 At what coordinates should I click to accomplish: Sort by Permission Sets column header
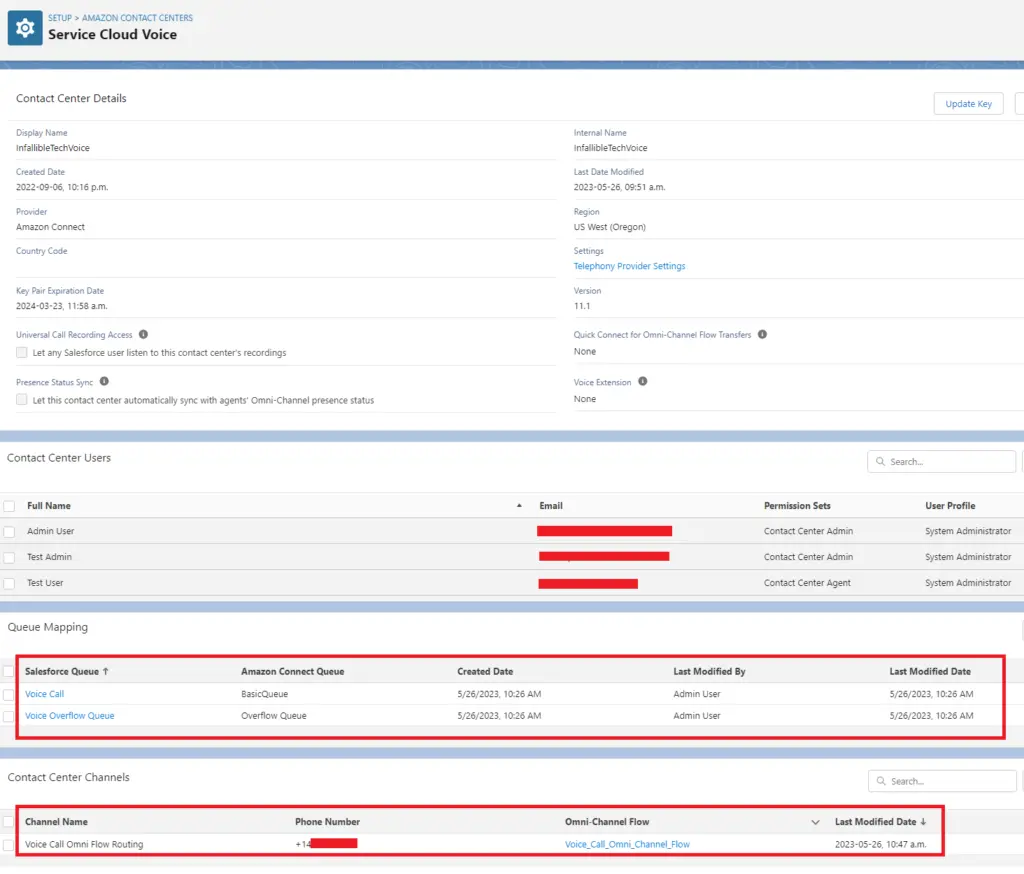[797, 506]
